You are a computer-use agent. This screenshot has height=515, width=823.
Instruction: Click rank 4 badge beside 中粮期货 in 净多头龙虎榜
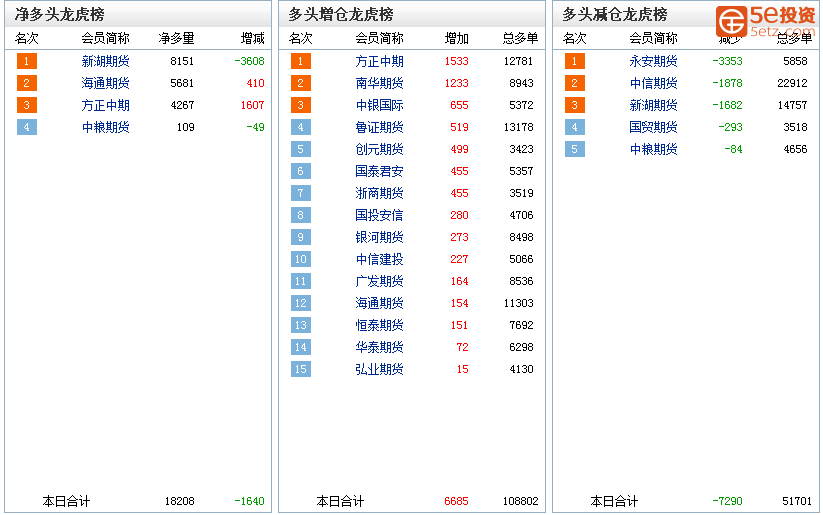pyautogui.click(x=27, y=128)
